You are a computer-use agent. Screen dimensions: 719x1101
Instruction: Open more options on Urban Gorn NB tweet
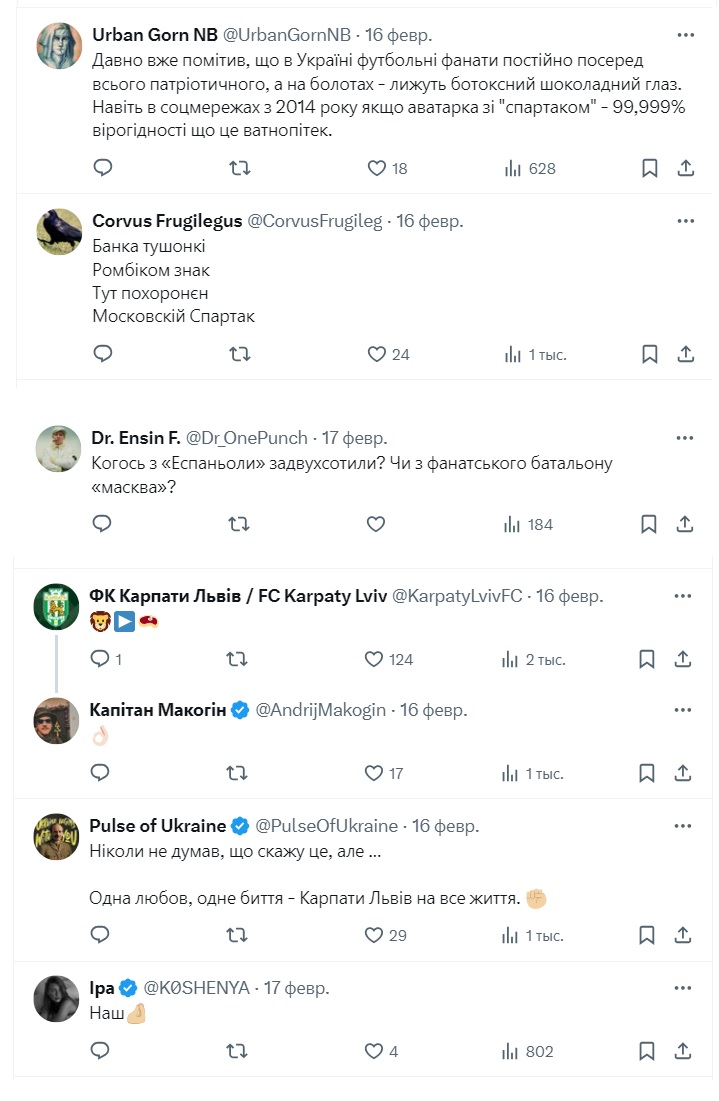pyautogui.click(x=685, y=35)
